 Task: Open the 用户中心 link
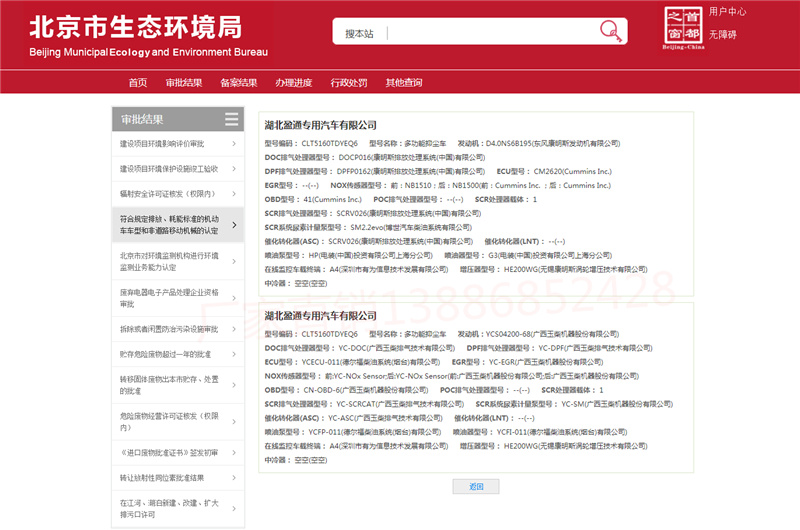coord(728,12)
